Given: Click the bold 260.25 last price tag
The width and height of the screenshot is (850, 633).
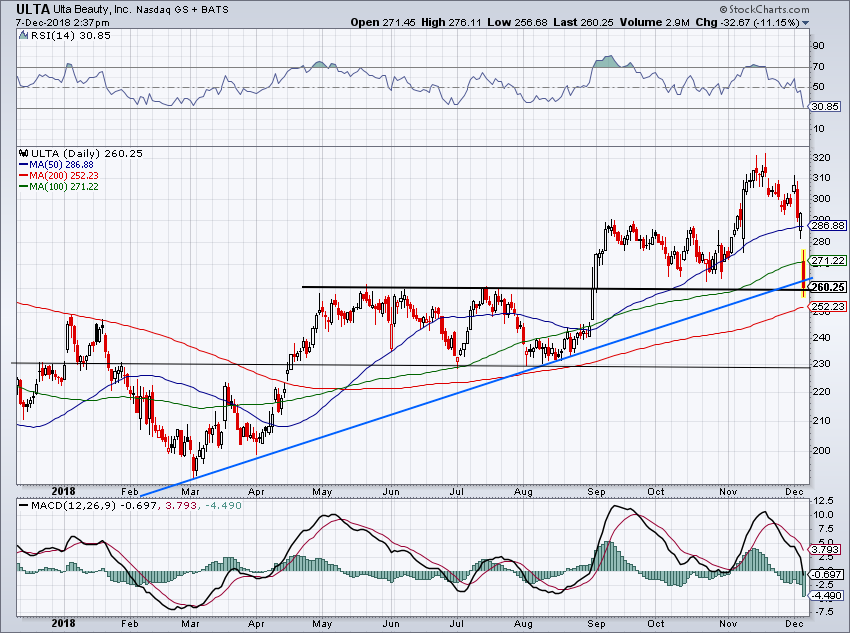Looking at the screenshot, I should coord(828,287).
